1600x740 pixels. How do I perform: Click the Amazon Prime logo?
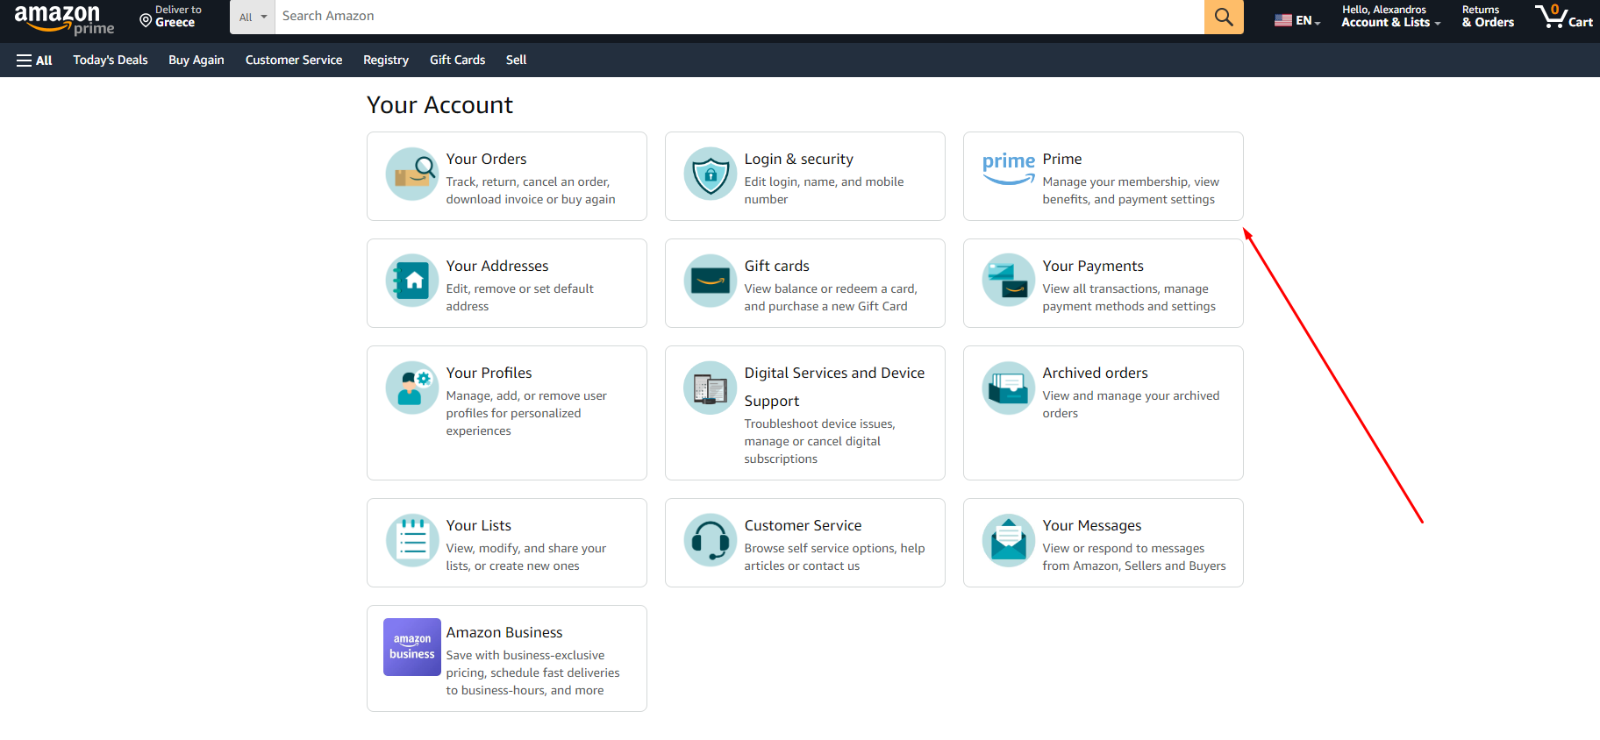tap(64, 19)
